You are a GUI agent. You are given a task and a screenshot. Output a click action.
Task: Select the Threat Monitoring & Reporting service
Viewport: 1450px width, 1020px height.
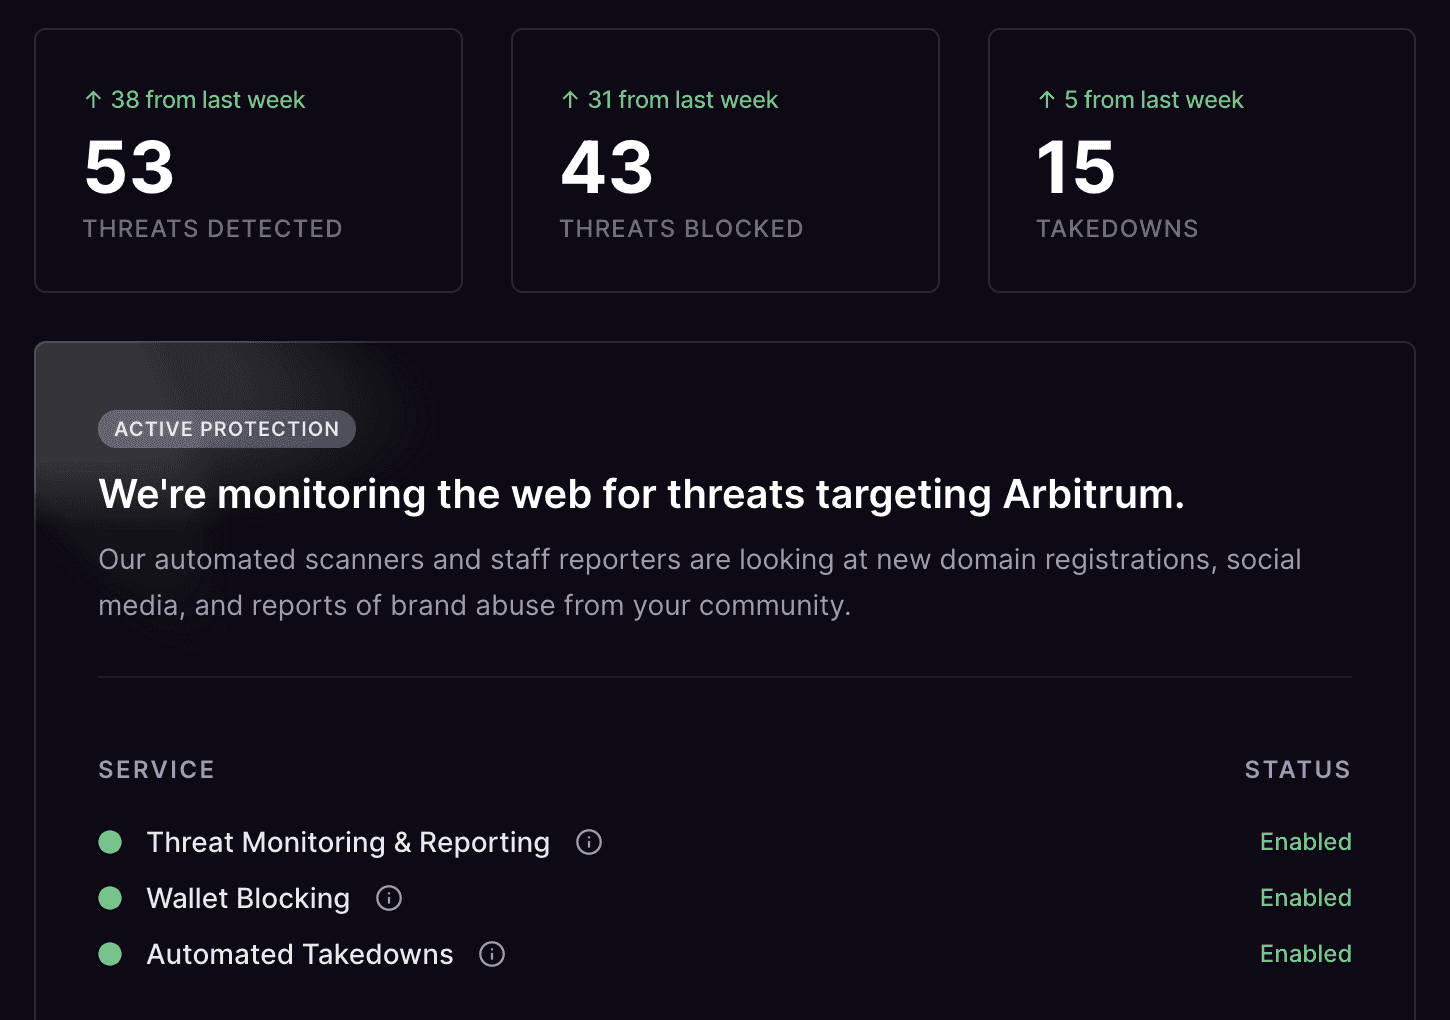coord(348,842)
